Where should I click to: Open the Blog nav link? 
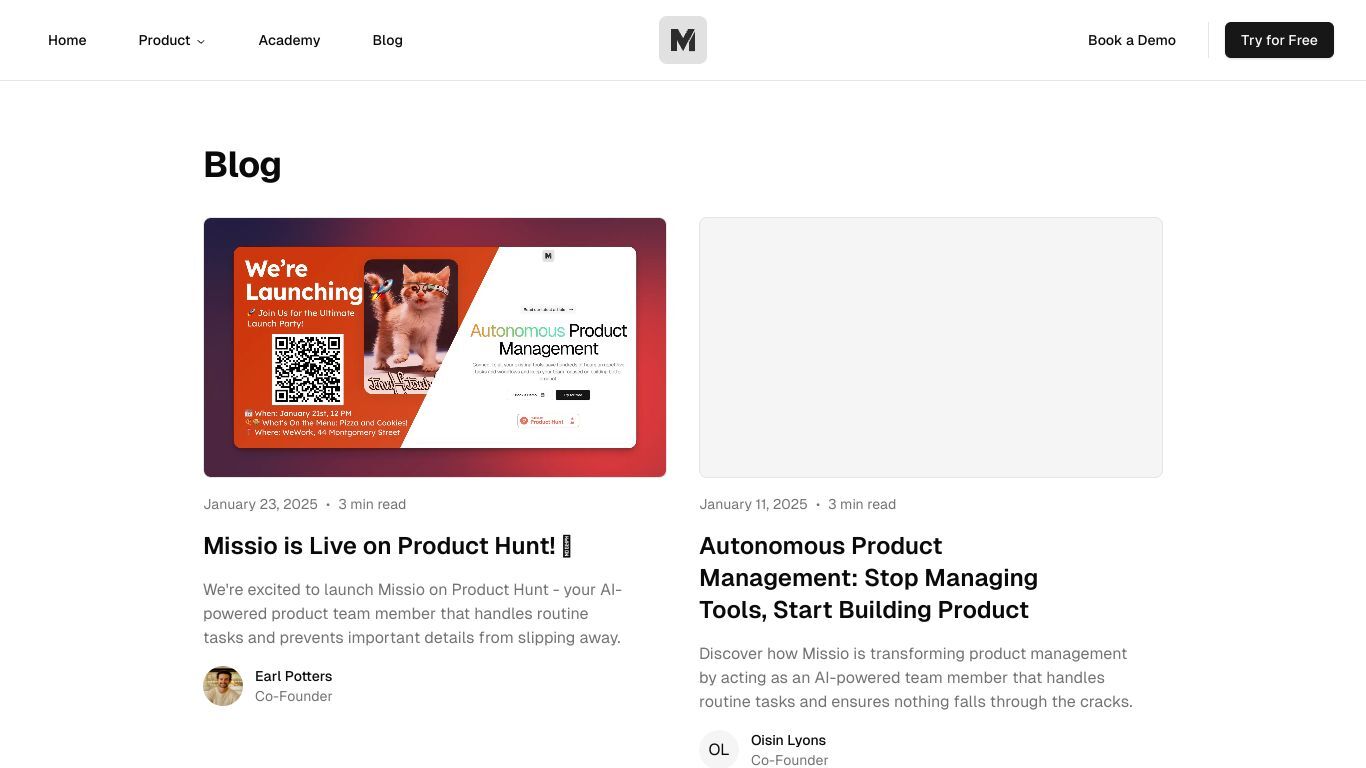coord(387,40)
